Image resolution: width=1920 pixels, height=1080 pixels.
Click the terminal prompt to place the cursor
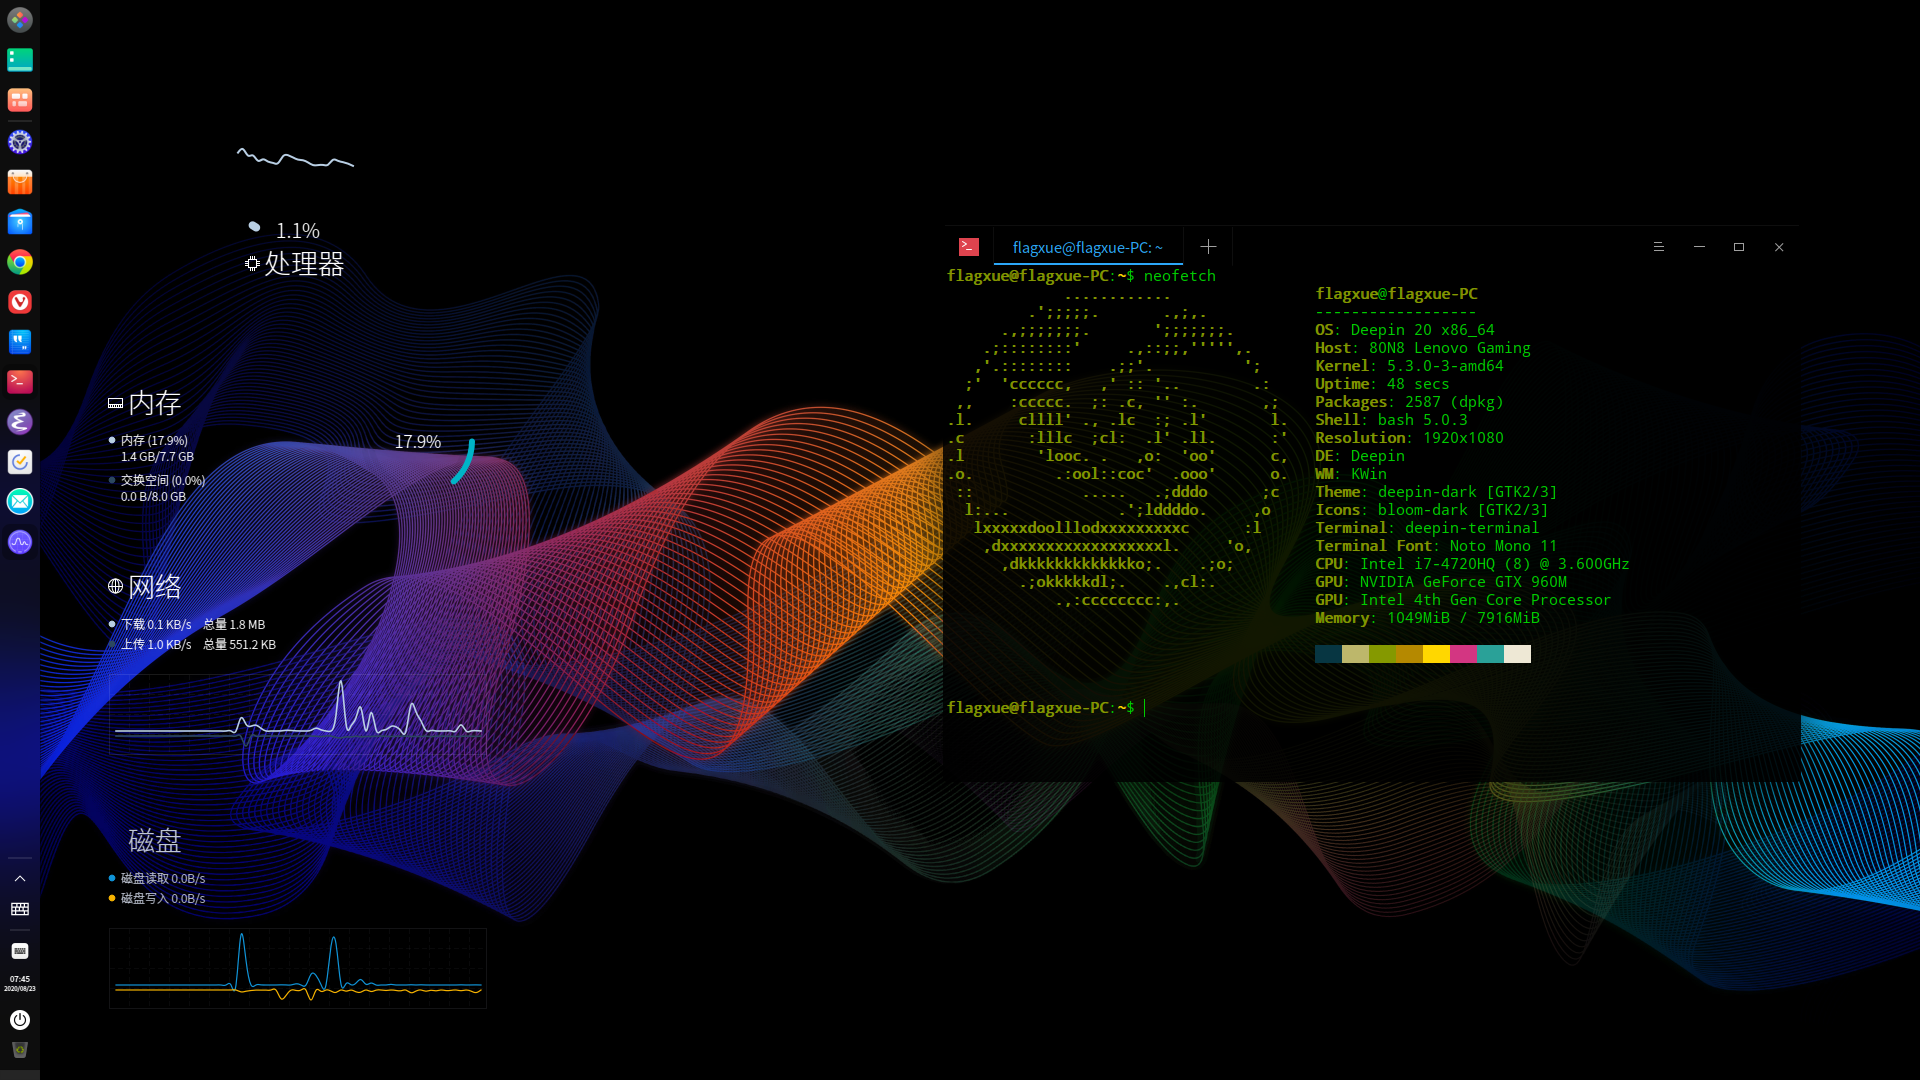tap(1143, 707)
